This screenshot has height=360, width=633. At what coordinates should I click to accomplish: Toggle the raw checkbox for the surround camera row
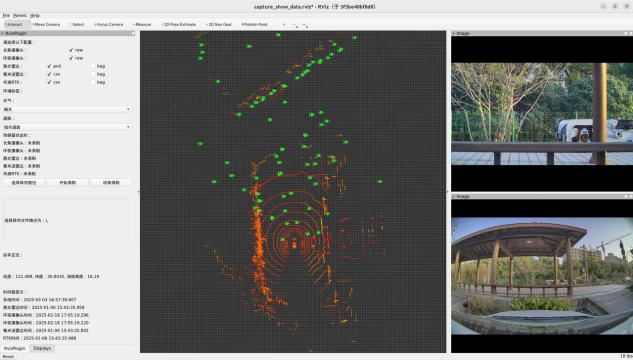tap(71, 58)
